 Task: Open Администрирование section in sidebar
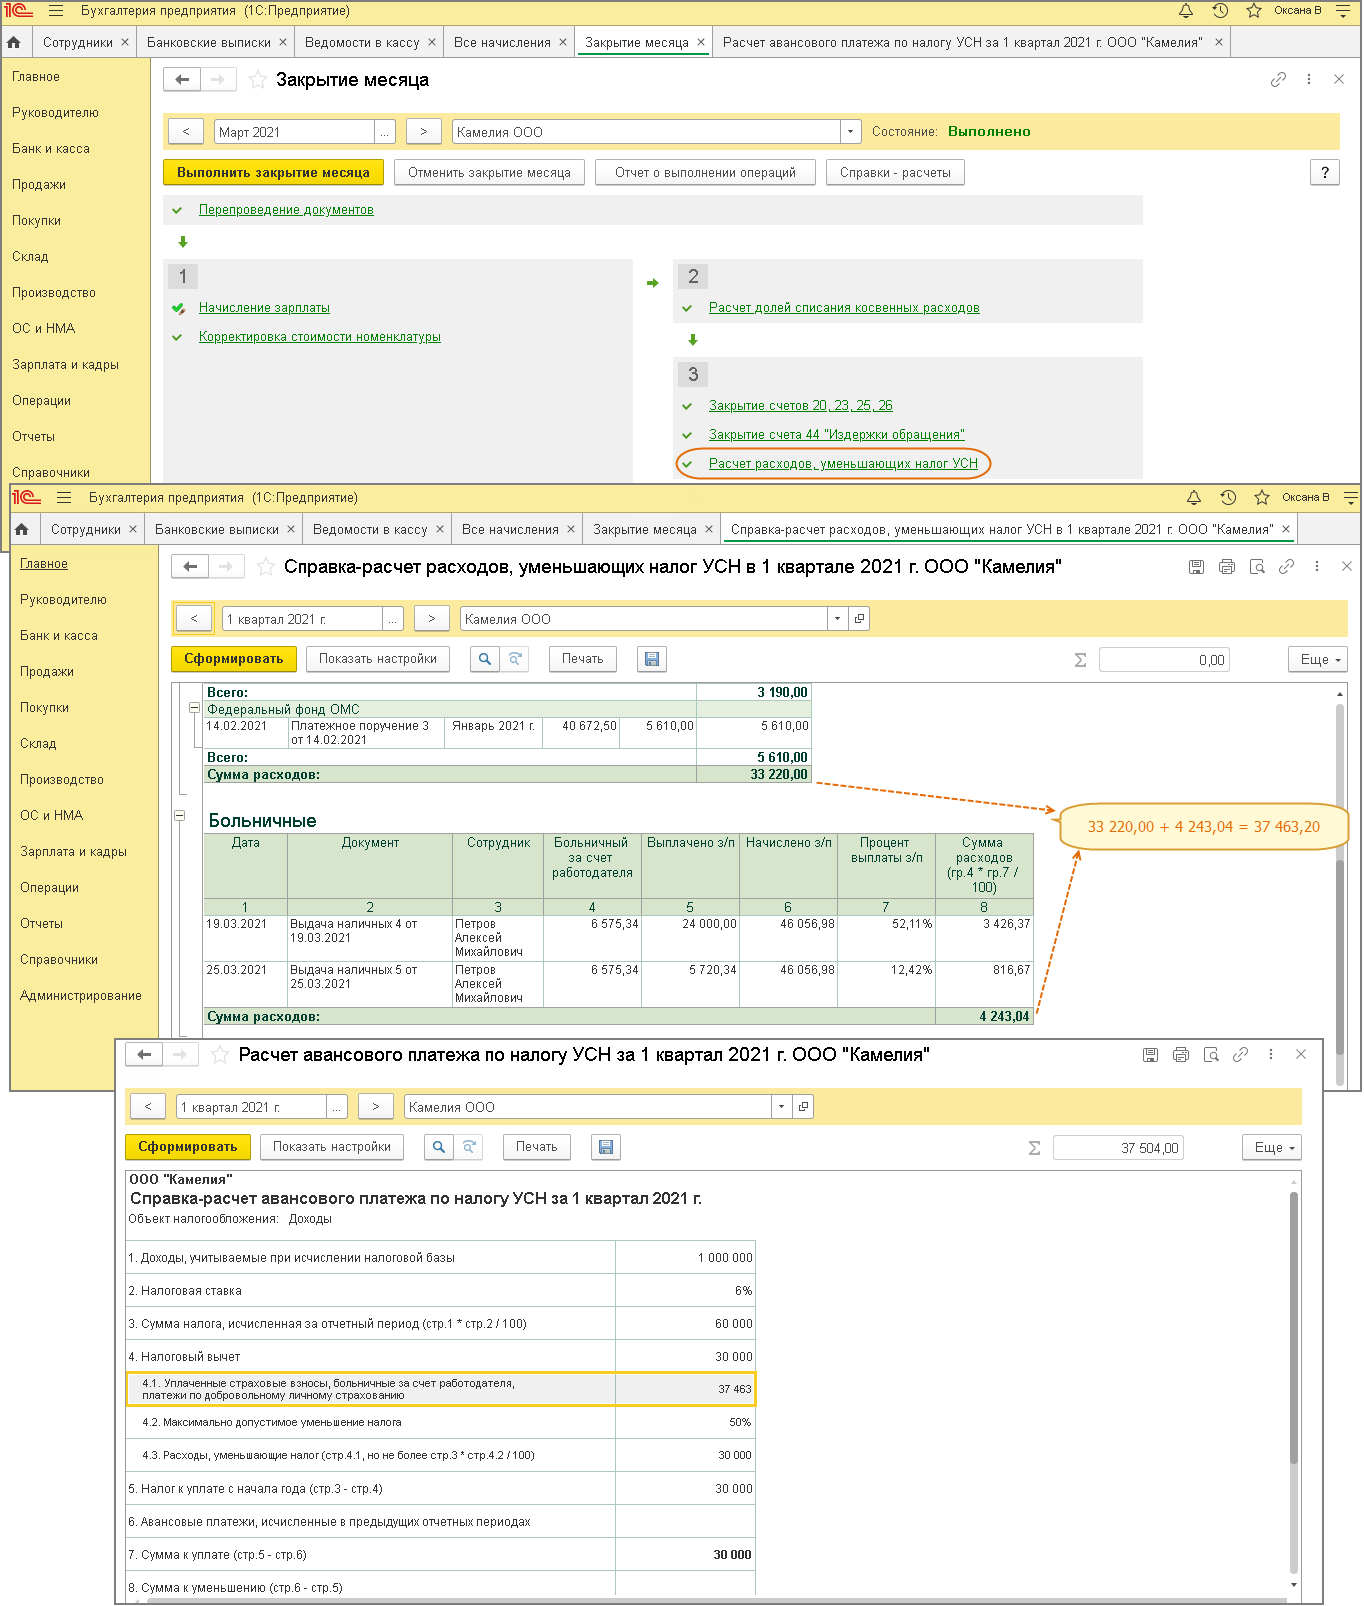pyautogui.click(x=81, y=996)
